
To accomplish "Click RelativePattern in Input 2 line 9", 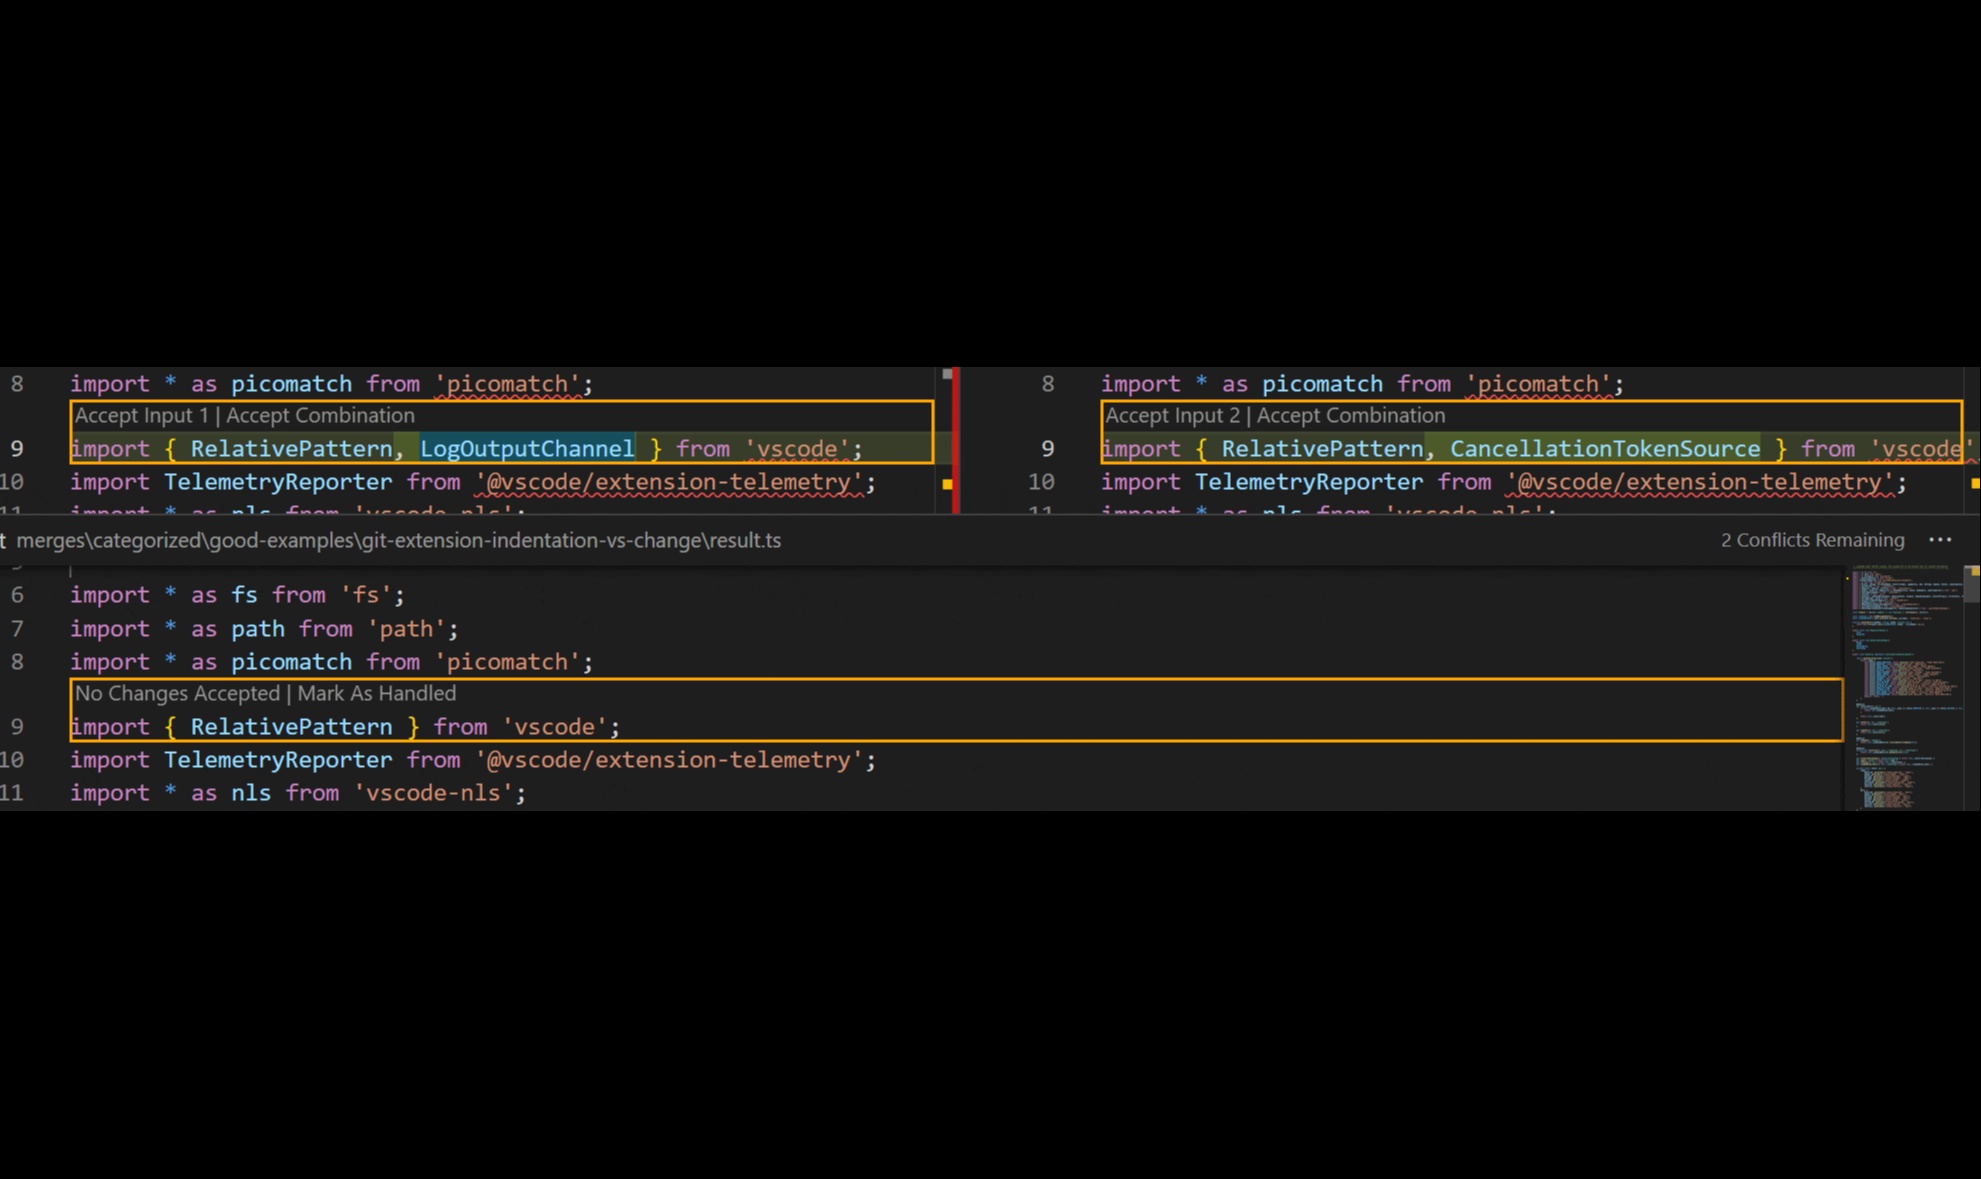I will [1322, 449].
